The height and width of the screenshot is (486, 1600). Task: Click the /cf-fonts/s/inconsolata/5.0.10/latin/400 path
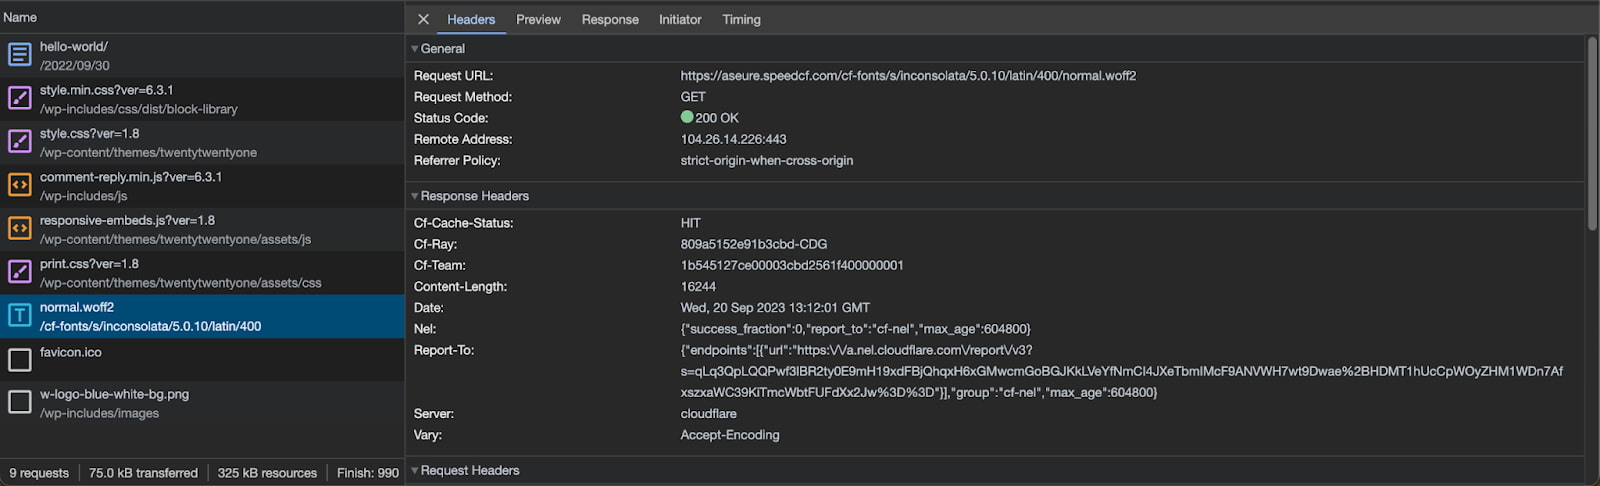150,326
